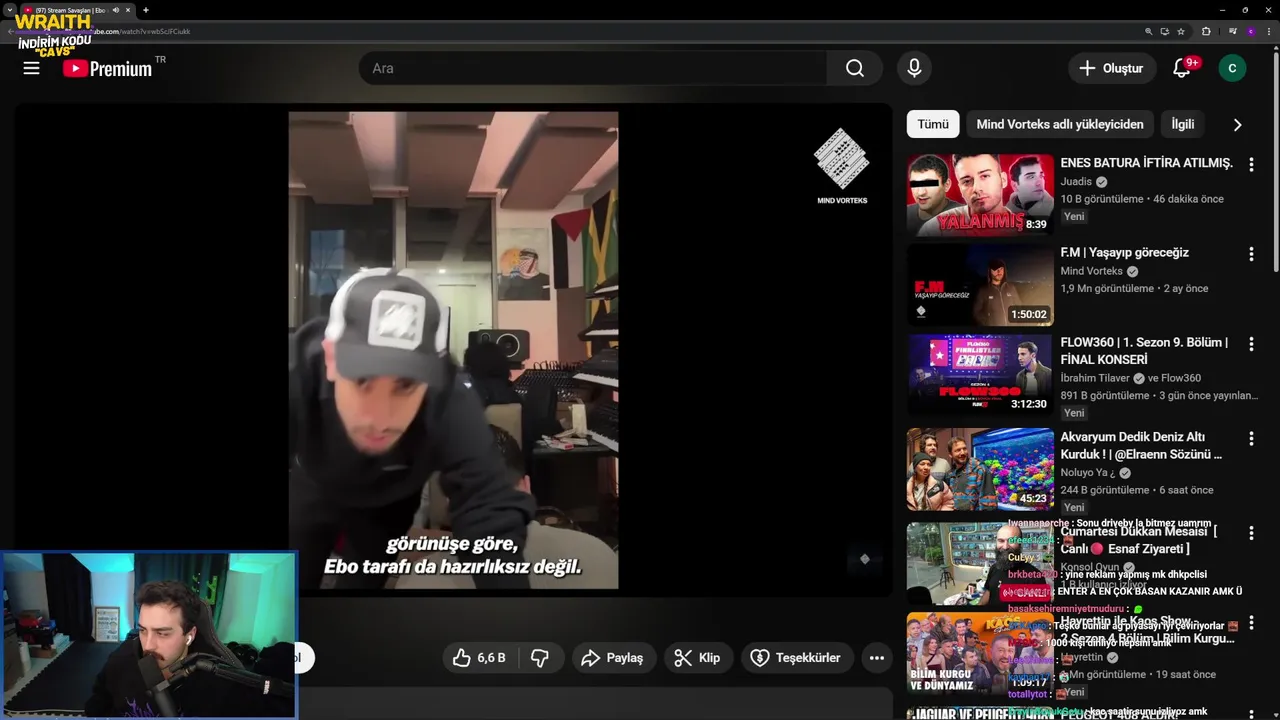The width and height of the screenshot is (1280, 720).
Task: Select the Tümü filter chip
Action: 933,124
